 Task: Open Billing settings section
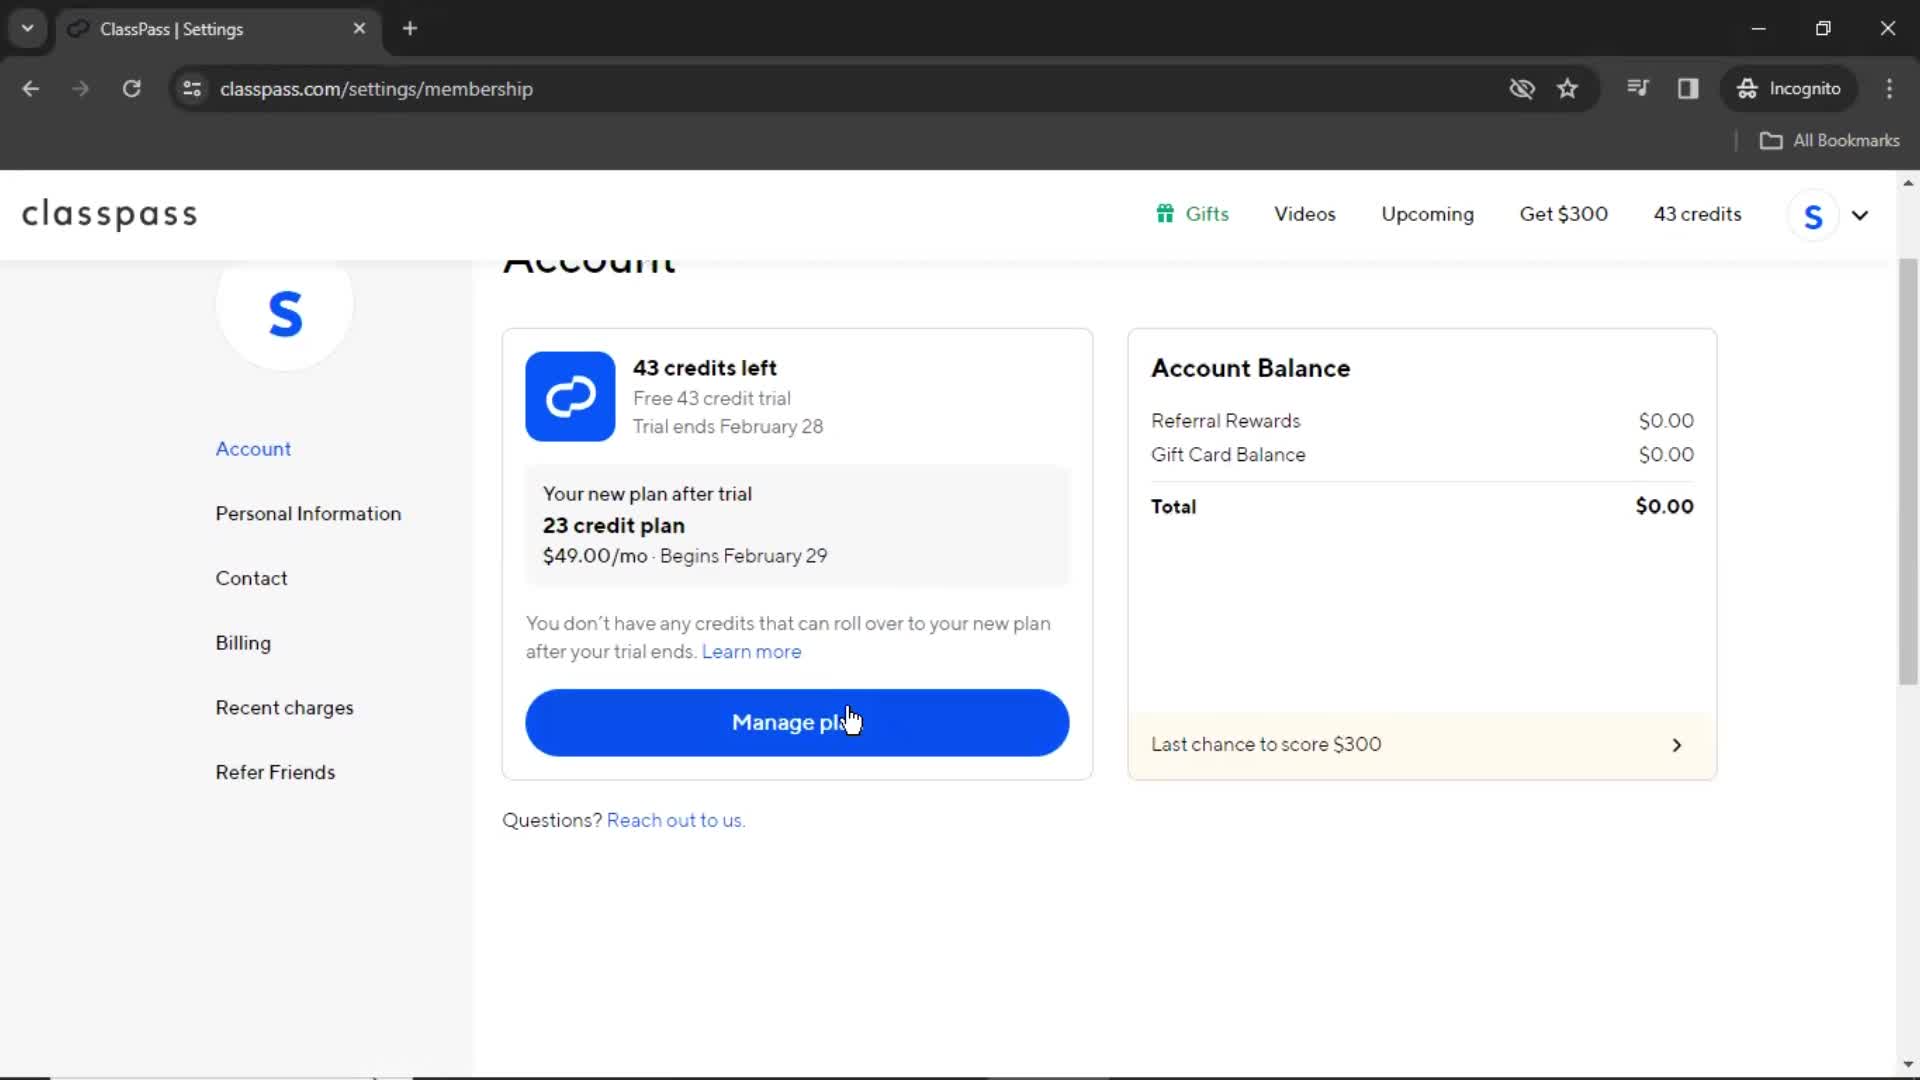tap(243, 643)
